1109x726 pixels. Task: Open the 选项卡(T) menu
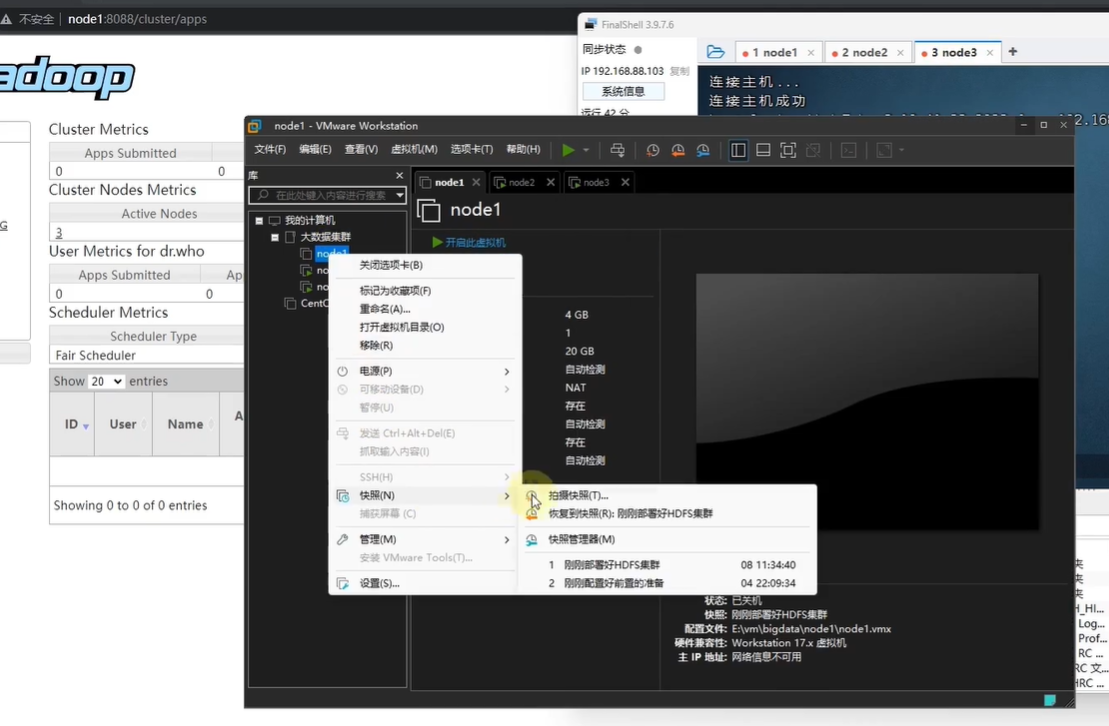(x=472, y=149)
